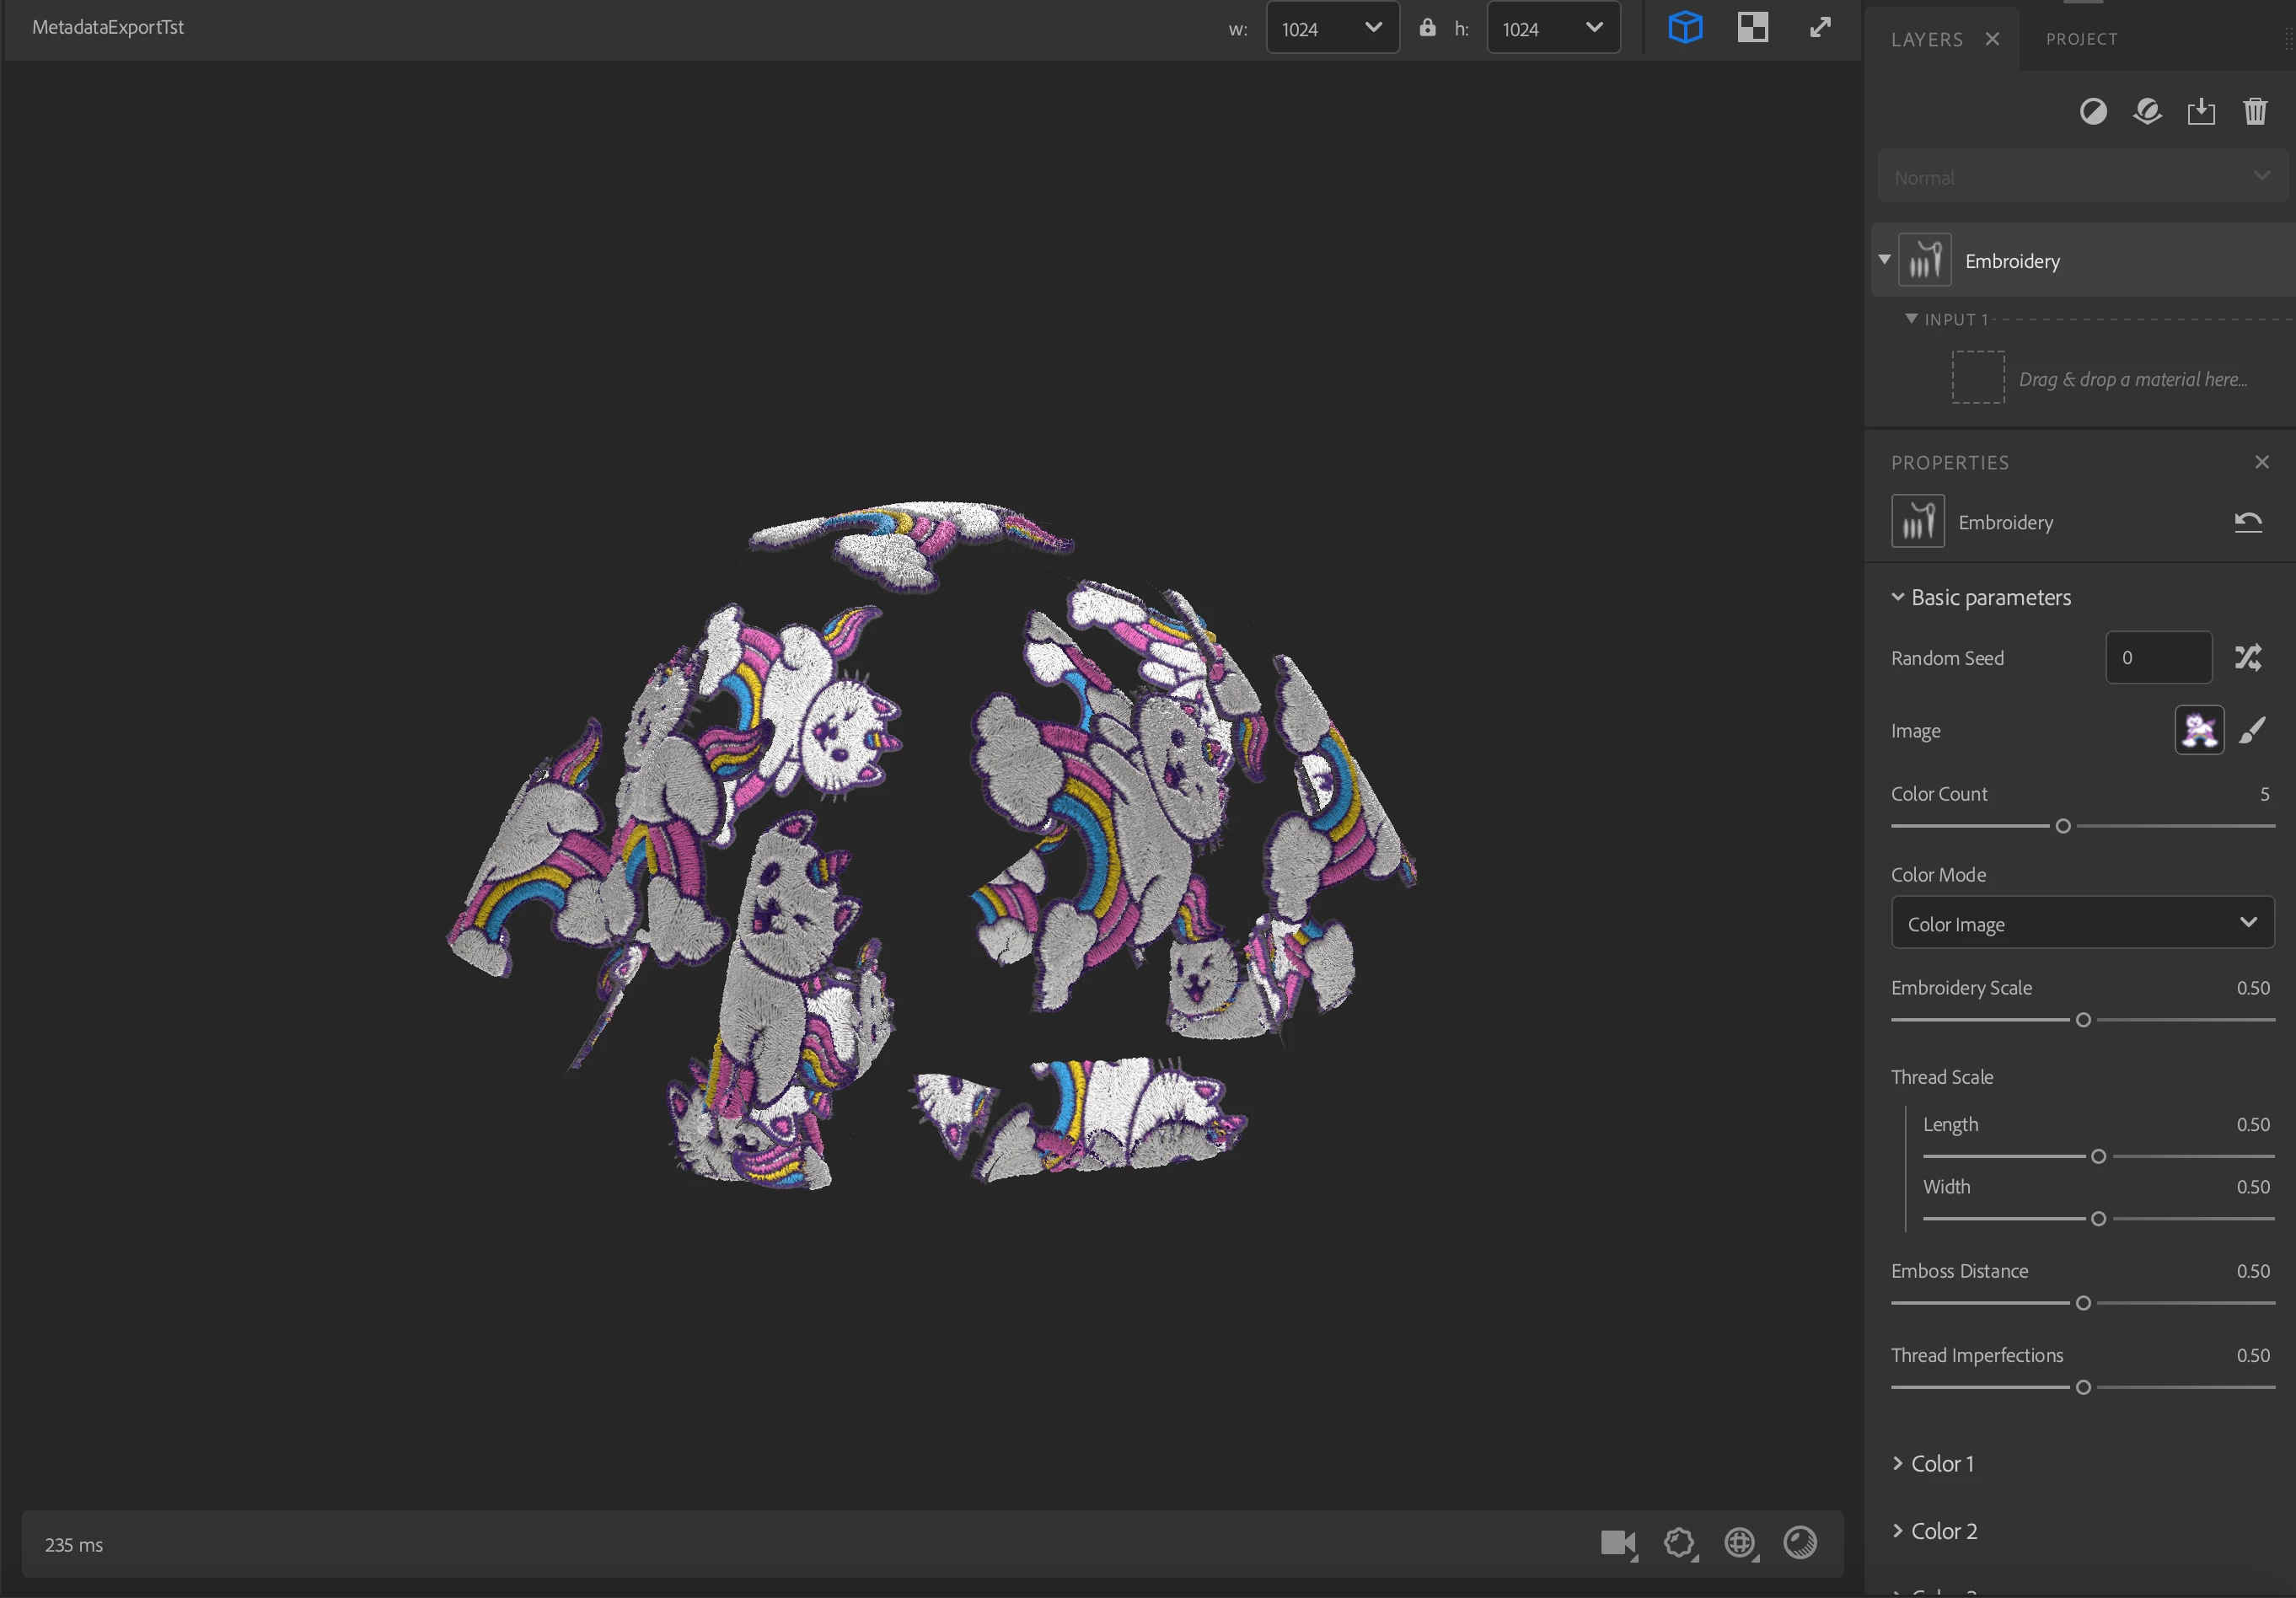The image size is (2296, 1598).
Task: Open the Color Mode dropdown
Action: (x=2082, y=923)
